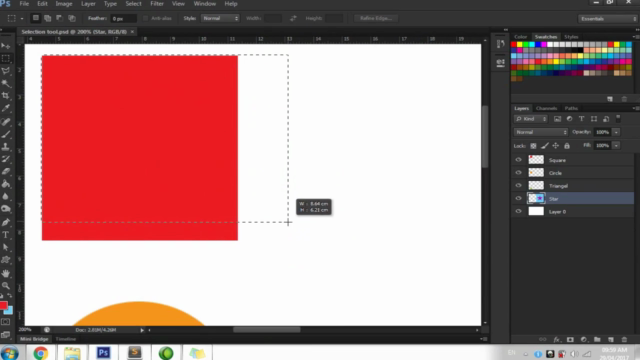Select the Paint Bucket tool
Image resolution: width=640 pixels, height=360 pixels.
6,184
